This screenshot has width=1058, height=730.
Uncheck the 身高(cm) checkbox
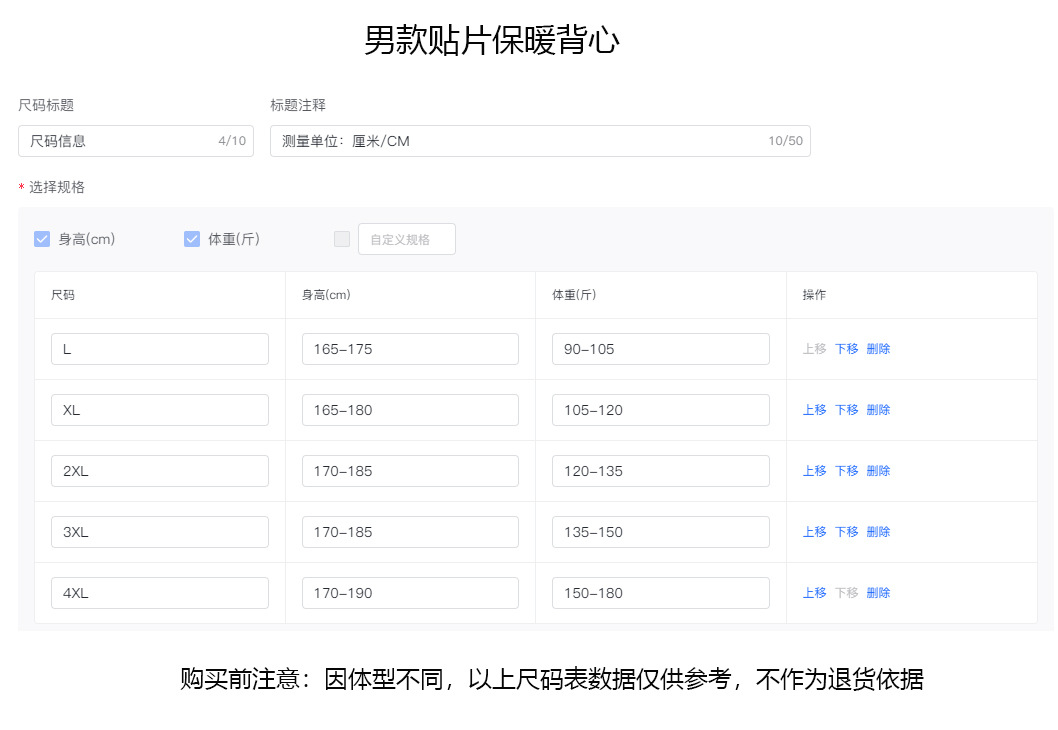[x=42, y=238]
